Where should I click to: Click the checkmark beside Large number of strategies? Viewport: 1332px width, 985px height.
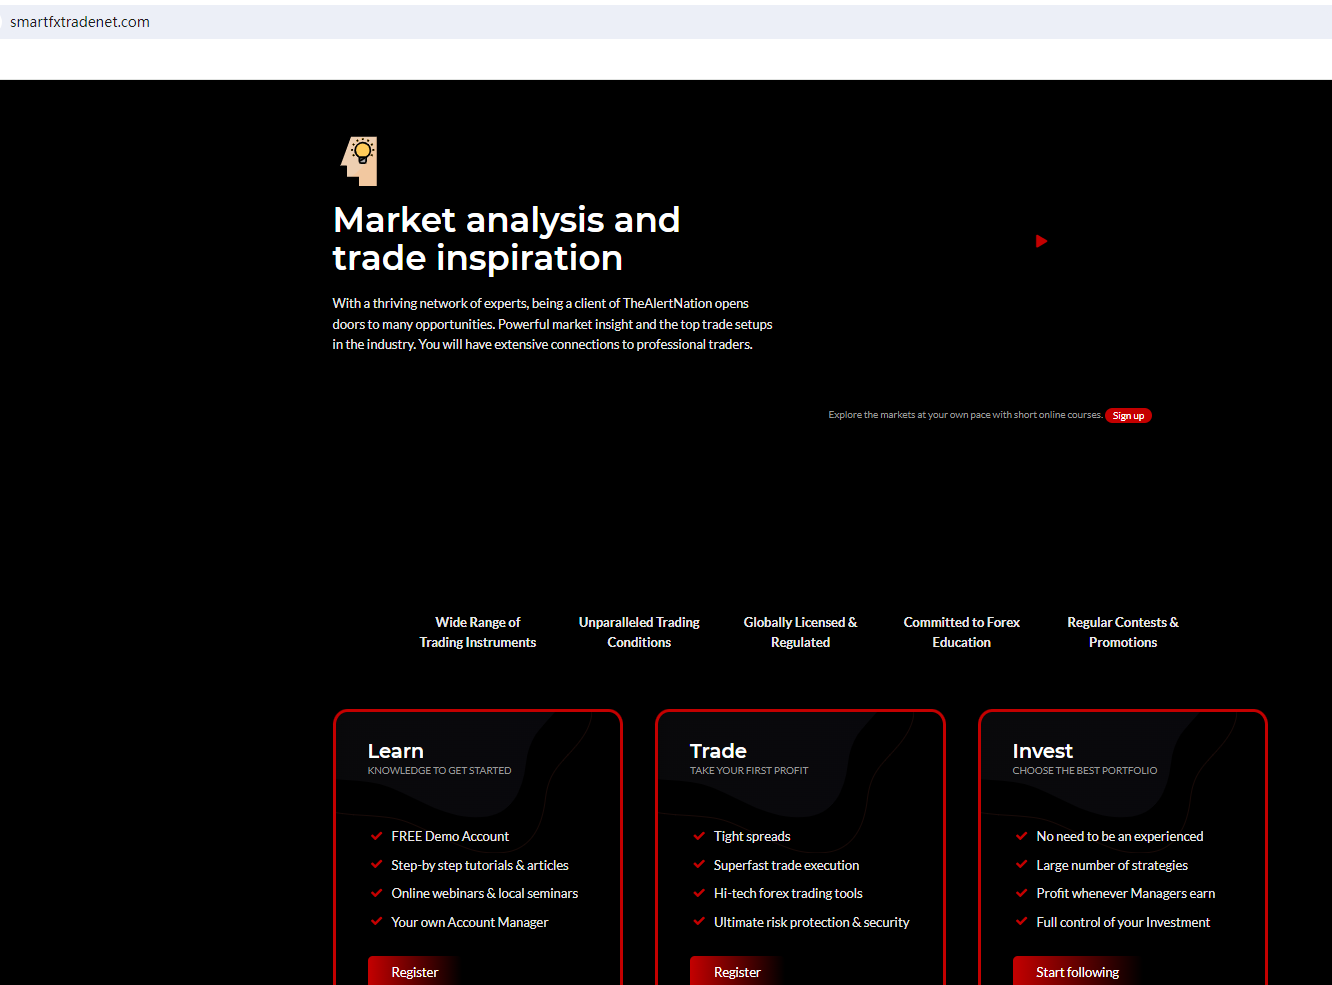click(1022, 865)
